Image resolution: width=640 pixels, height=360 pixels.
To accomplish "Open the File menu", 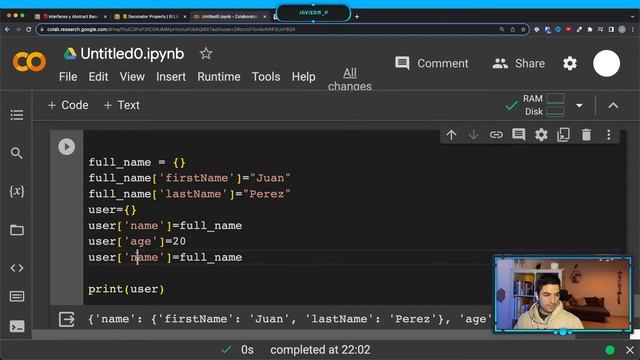I will pyautogui.click(x=68, y=77).
